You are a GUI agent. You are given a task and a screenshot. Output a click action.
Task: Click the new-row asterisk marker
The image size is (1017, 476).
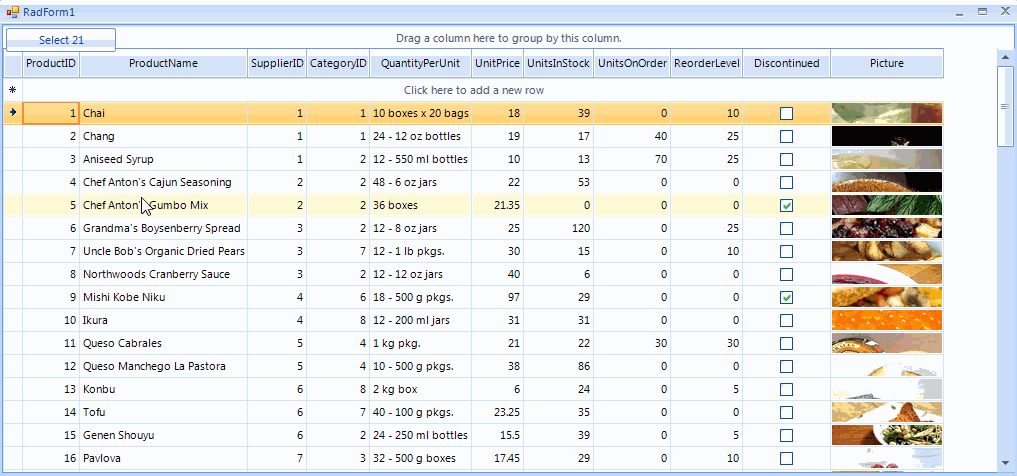tap(12, 90)
